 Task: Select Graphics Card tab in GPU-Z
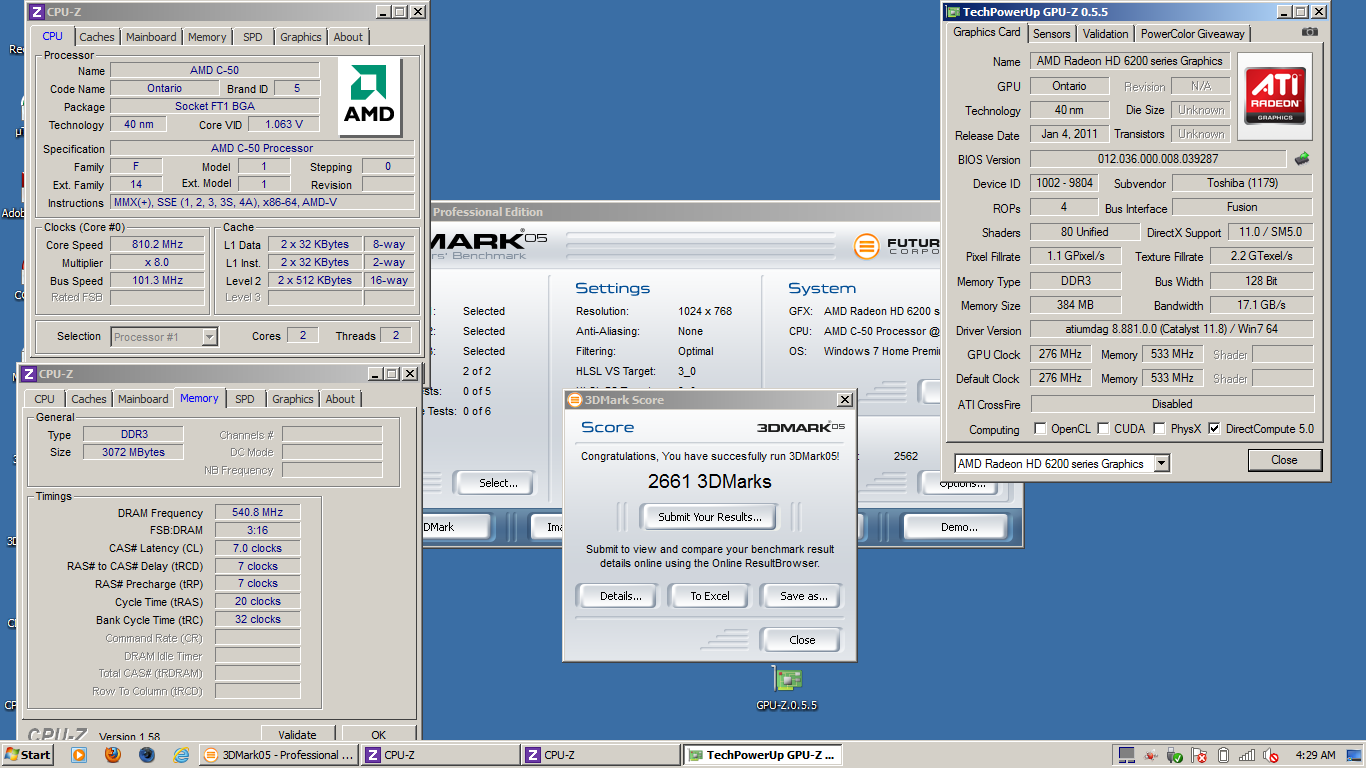click(987, 32)
